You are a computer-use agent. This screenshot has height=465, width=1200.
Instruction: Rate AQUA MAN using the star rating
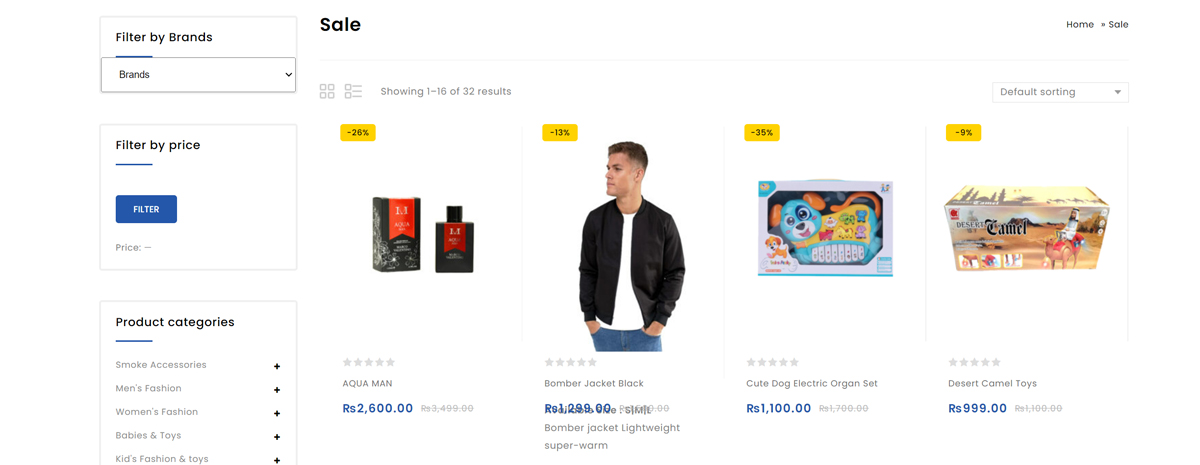pos(369,362)
